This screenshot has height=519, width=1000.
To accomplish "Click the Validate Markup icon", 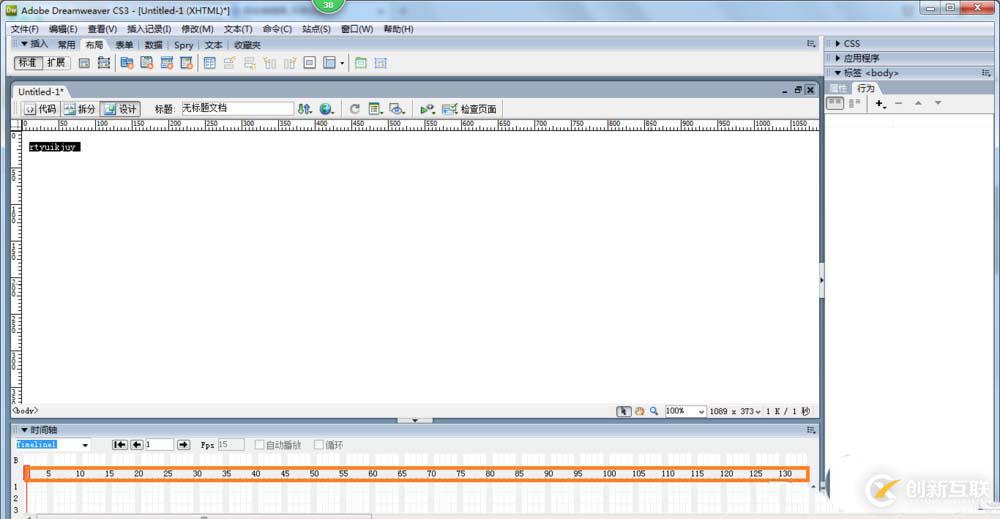I will coord(427,109).
